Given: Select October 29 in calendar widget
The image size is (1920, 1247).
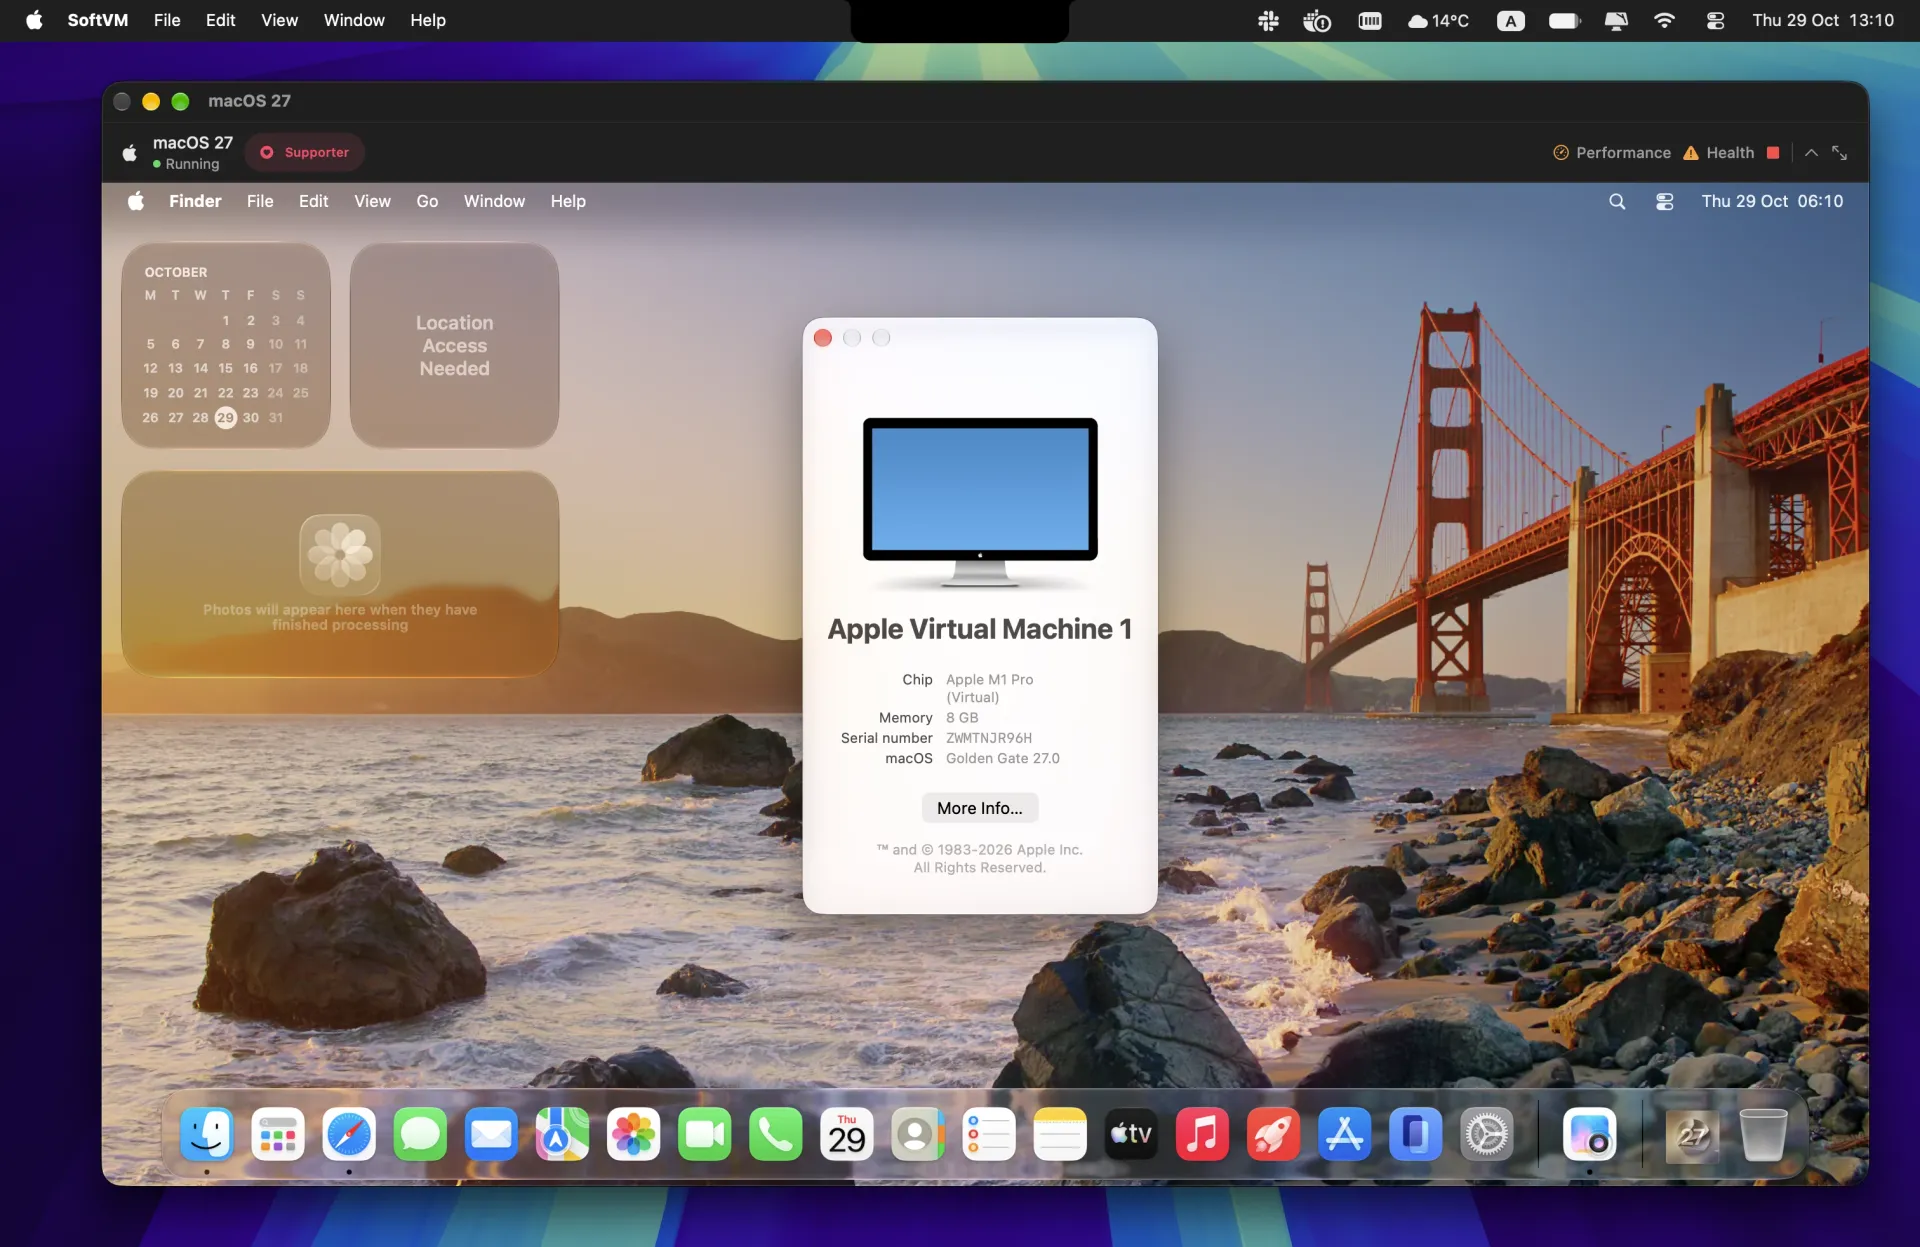Looking at the screenshot, I should tap(226, 417).
